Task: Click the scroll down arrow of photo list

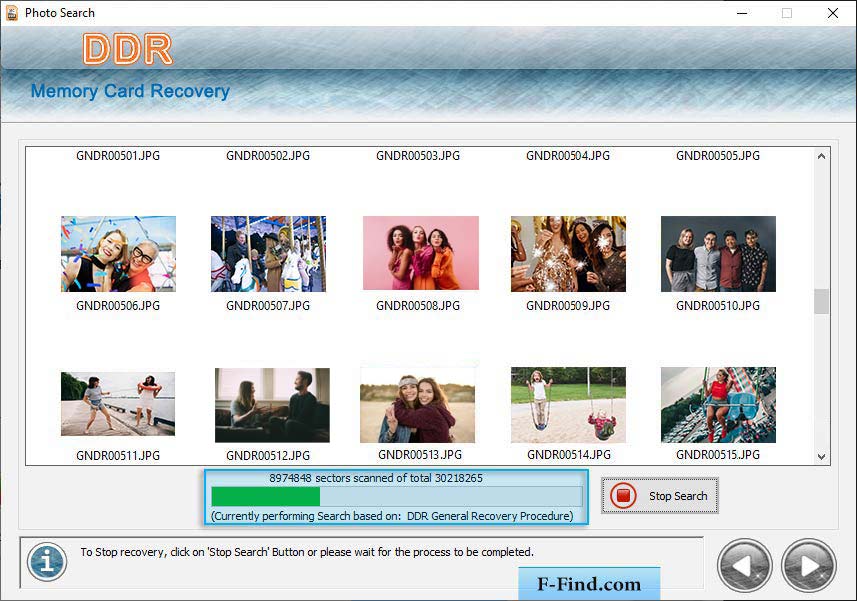Action: point(821,456)
